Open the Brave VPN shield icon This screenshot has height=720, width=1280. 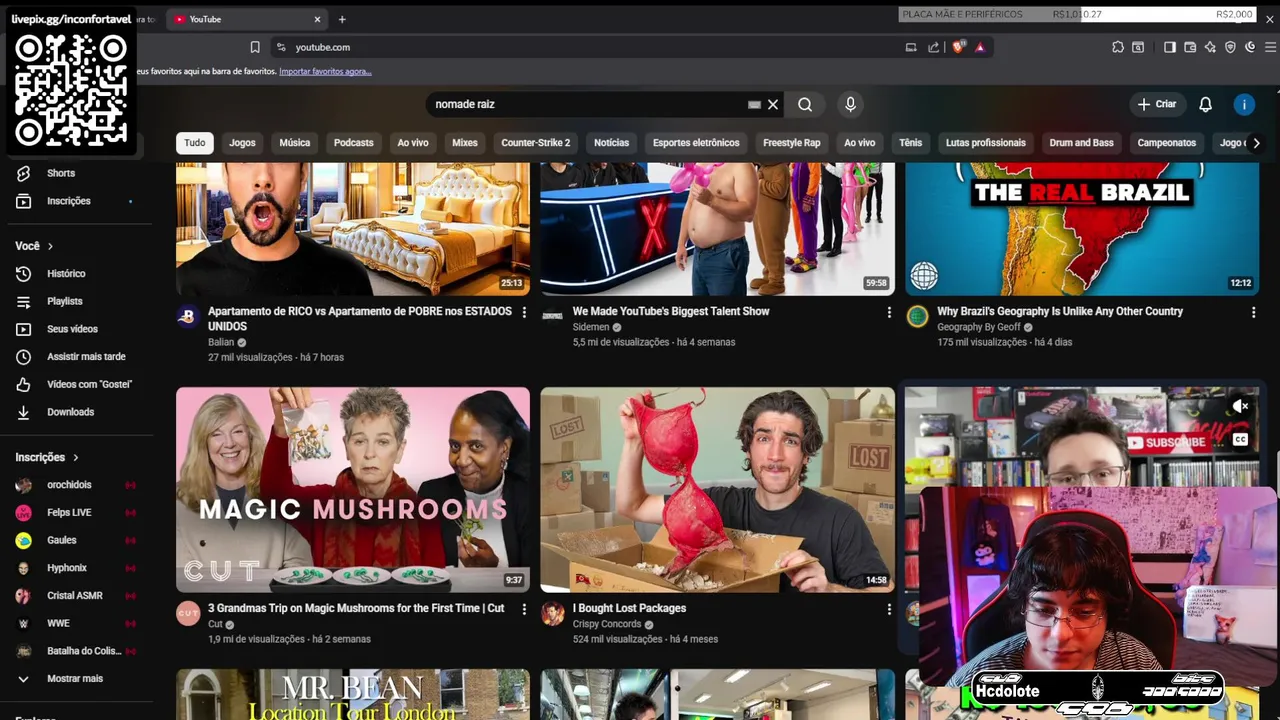coord(1230,47)
